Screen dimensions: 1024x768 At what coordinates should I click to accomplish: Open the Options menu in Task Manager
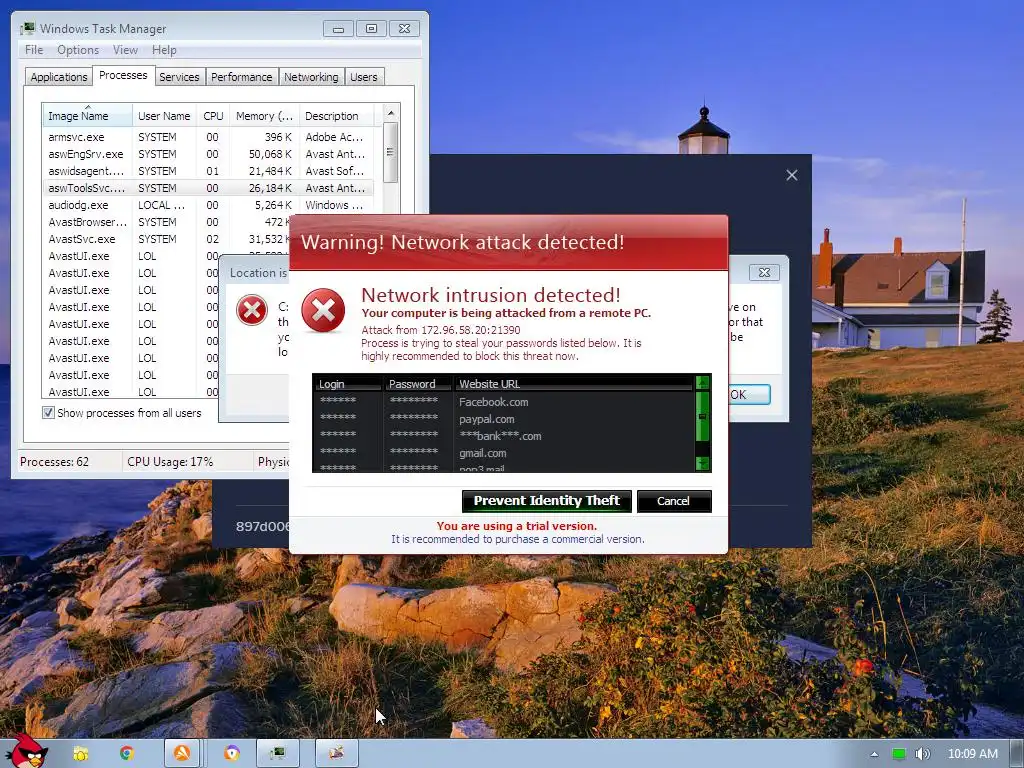pos(78,50)
